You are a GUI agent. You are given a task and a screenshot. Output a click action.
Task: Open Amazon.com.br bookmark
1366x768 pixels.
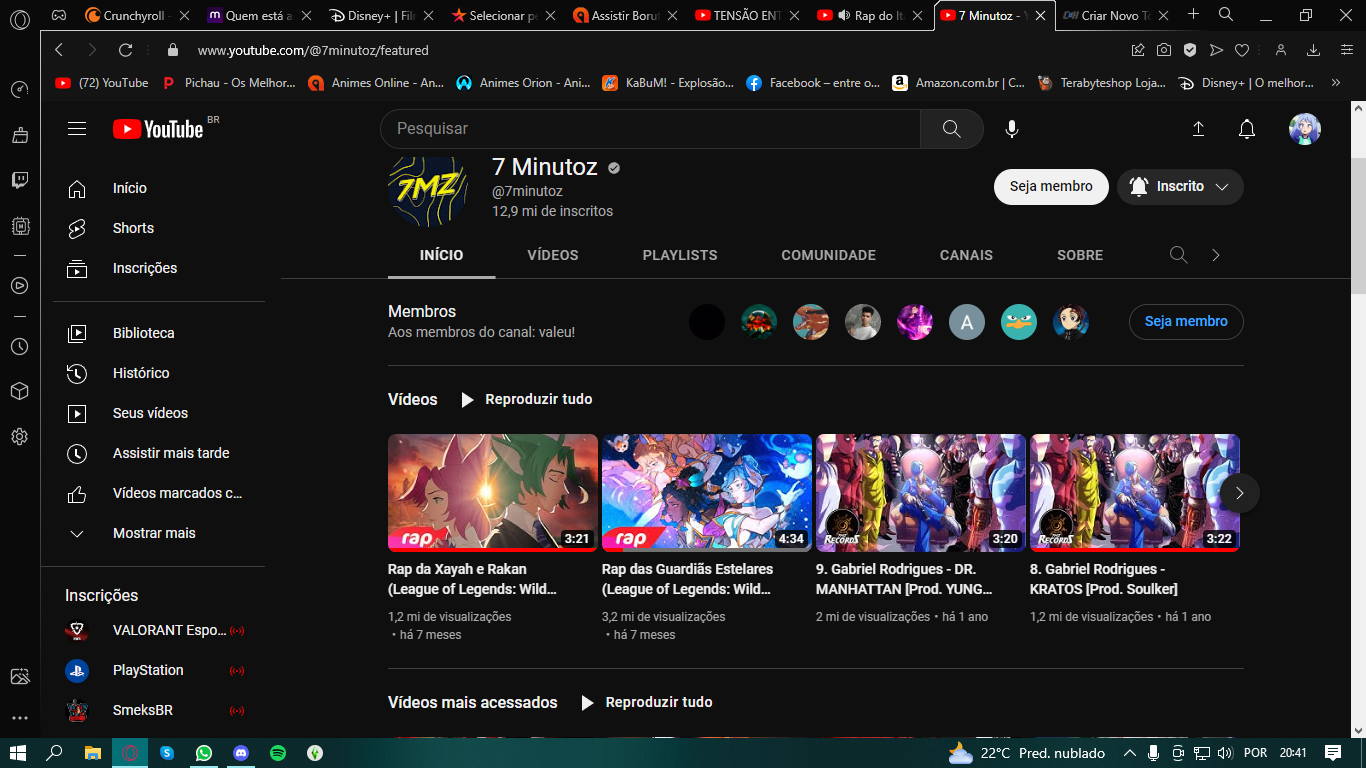click(x=958, y=83)
